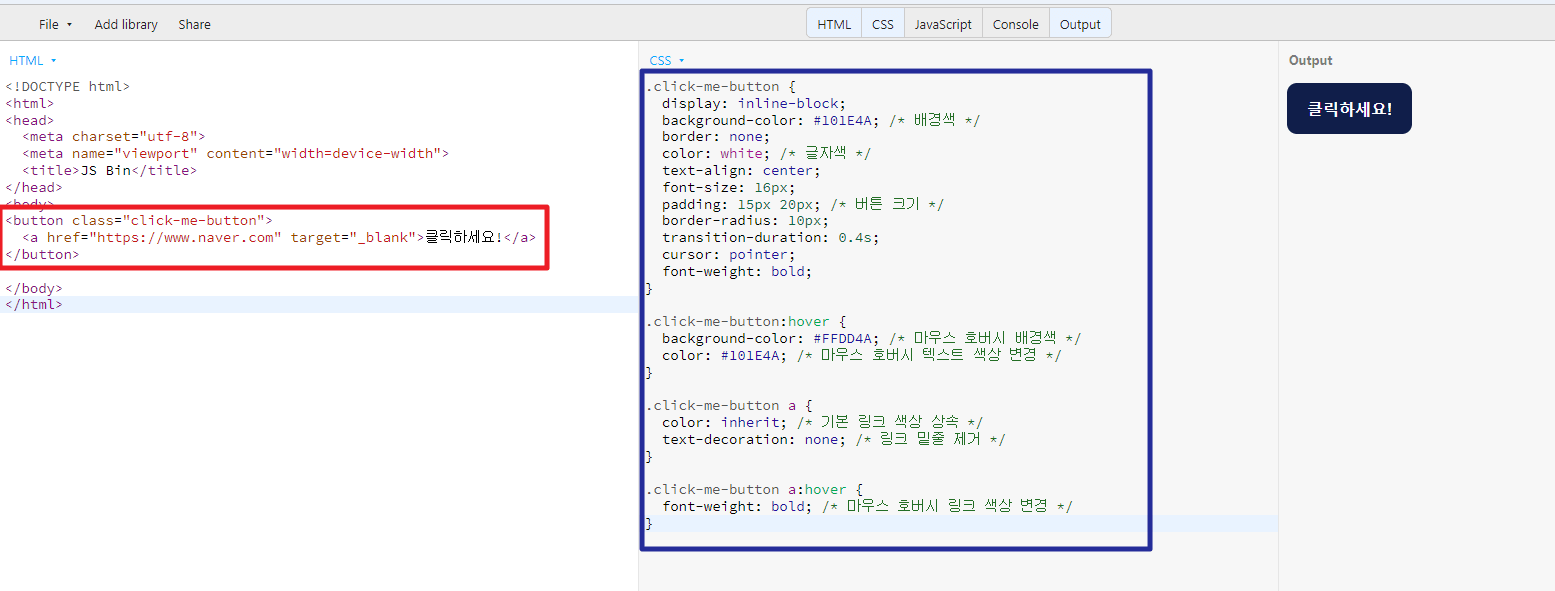Screen dimensions: 1555x591
Task: Expand the HTML panel dropdown arrow
Action: point(55,60)
